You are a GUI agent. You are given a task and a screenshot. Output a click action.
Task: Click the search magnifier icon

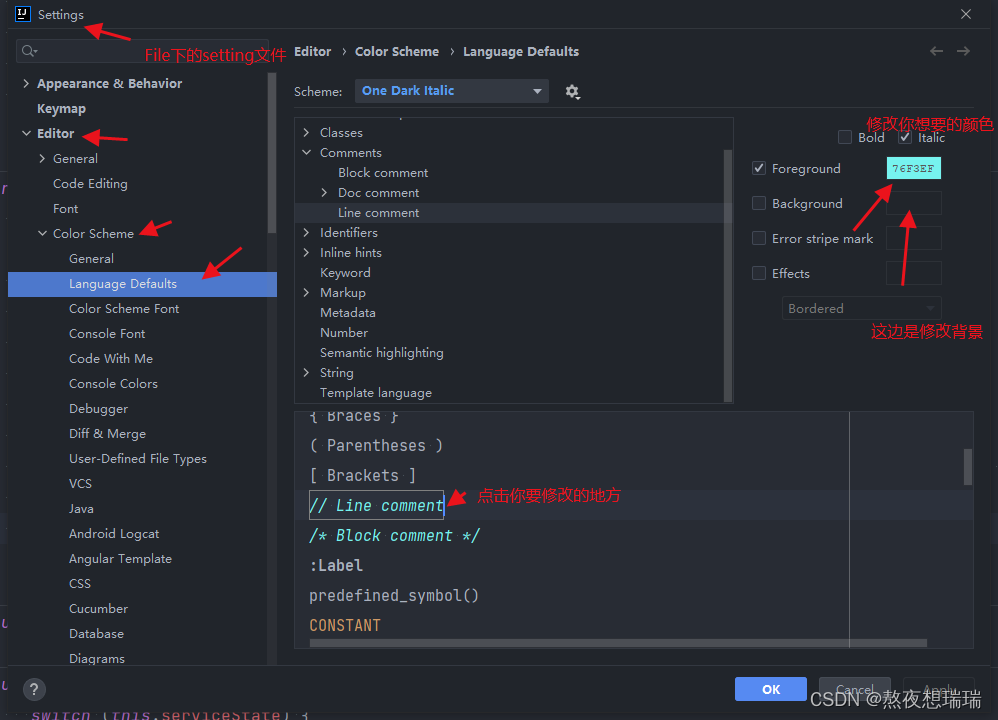coord(29,51)
